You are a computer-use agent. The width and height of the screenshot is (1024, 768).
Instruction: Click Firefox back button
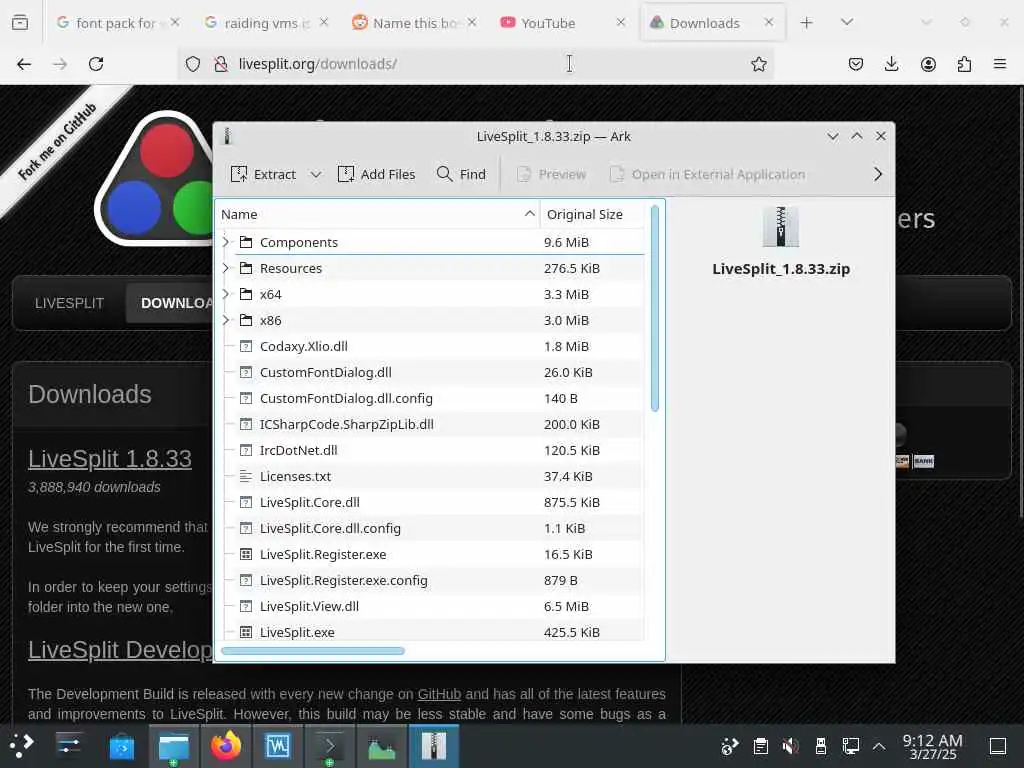[24, 64]
